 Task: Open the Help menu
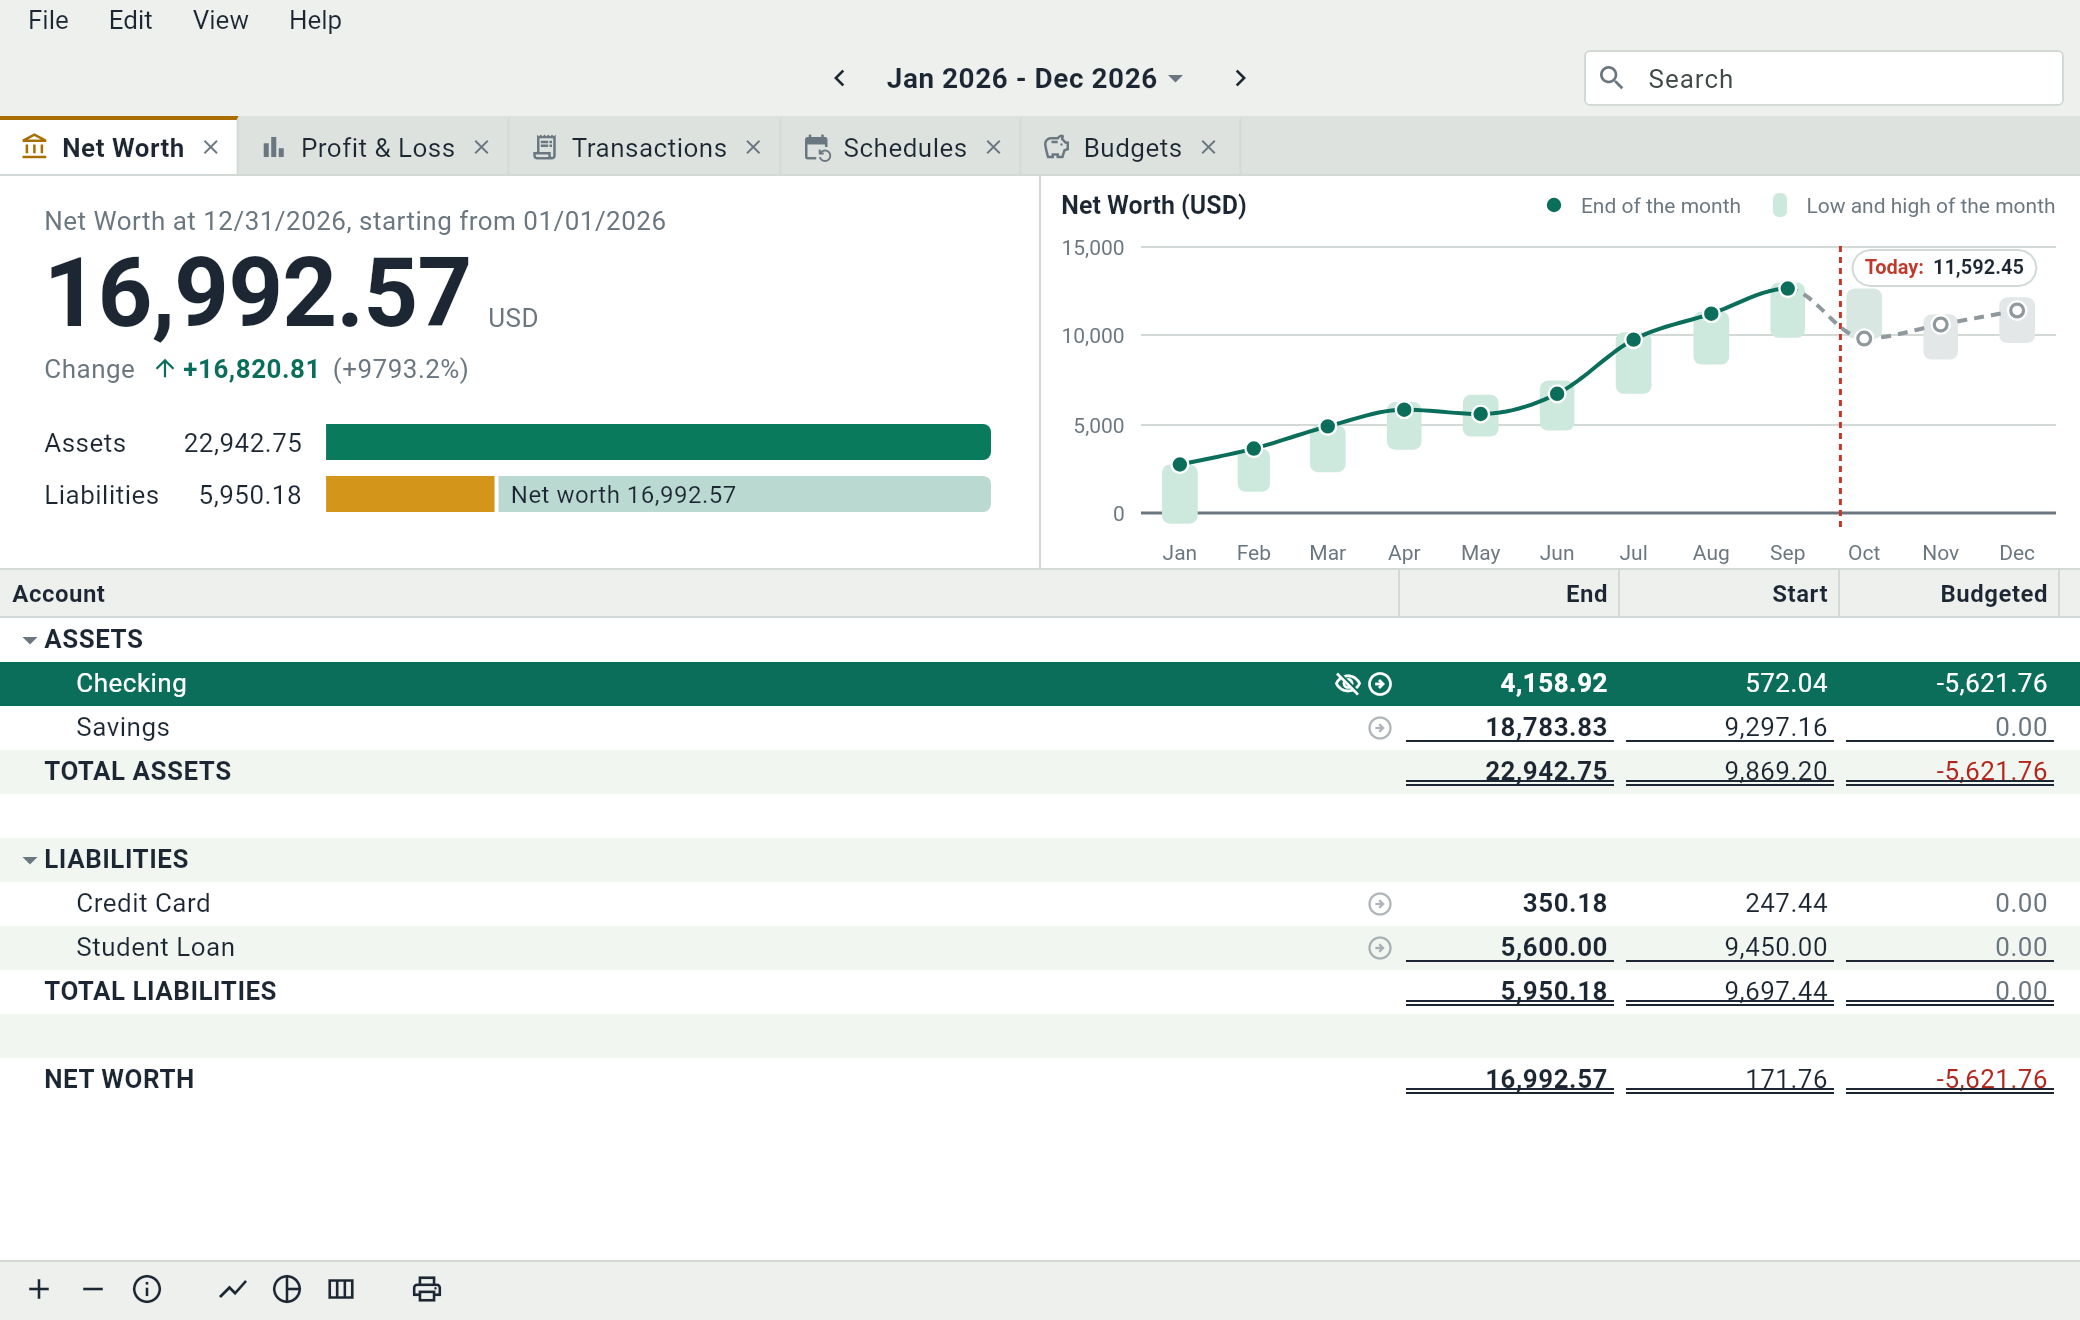point(315,20)
